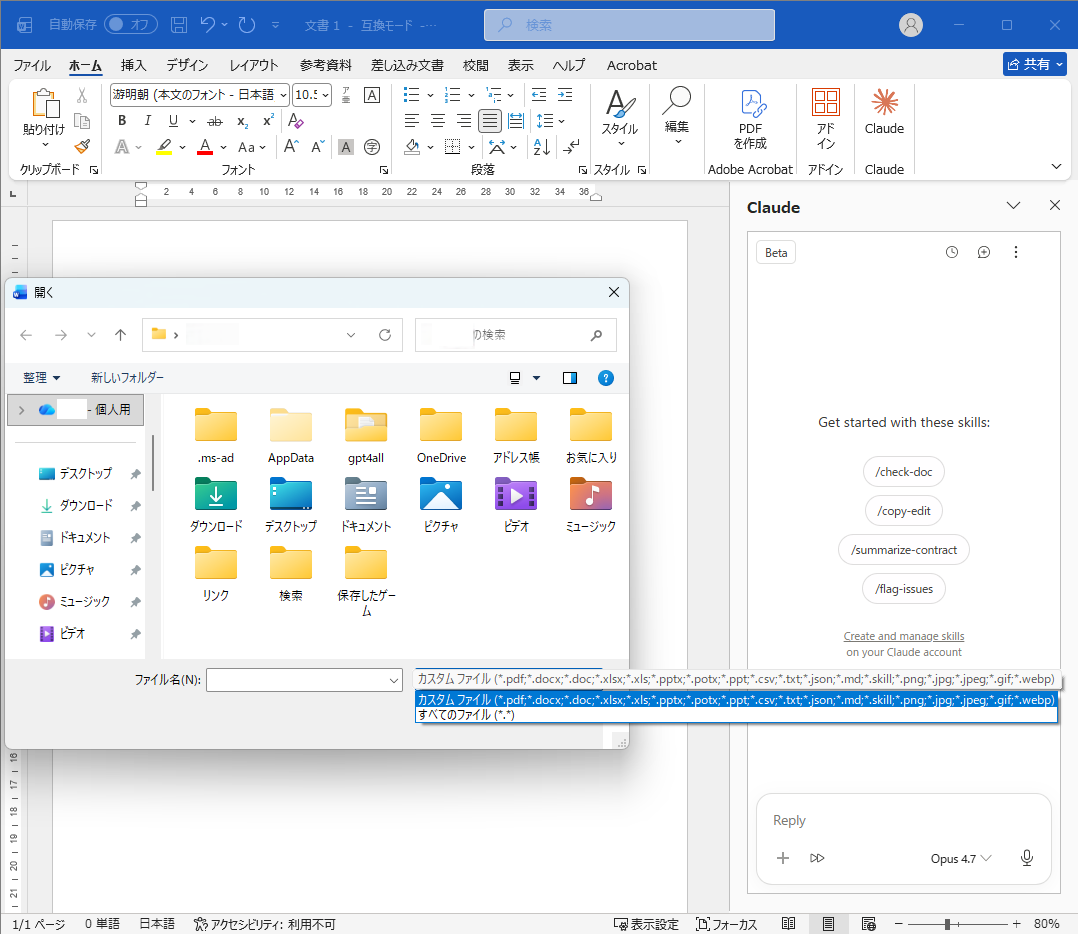Apply subscript formatting
1078x934 pixels.
[x=242, y=121]
